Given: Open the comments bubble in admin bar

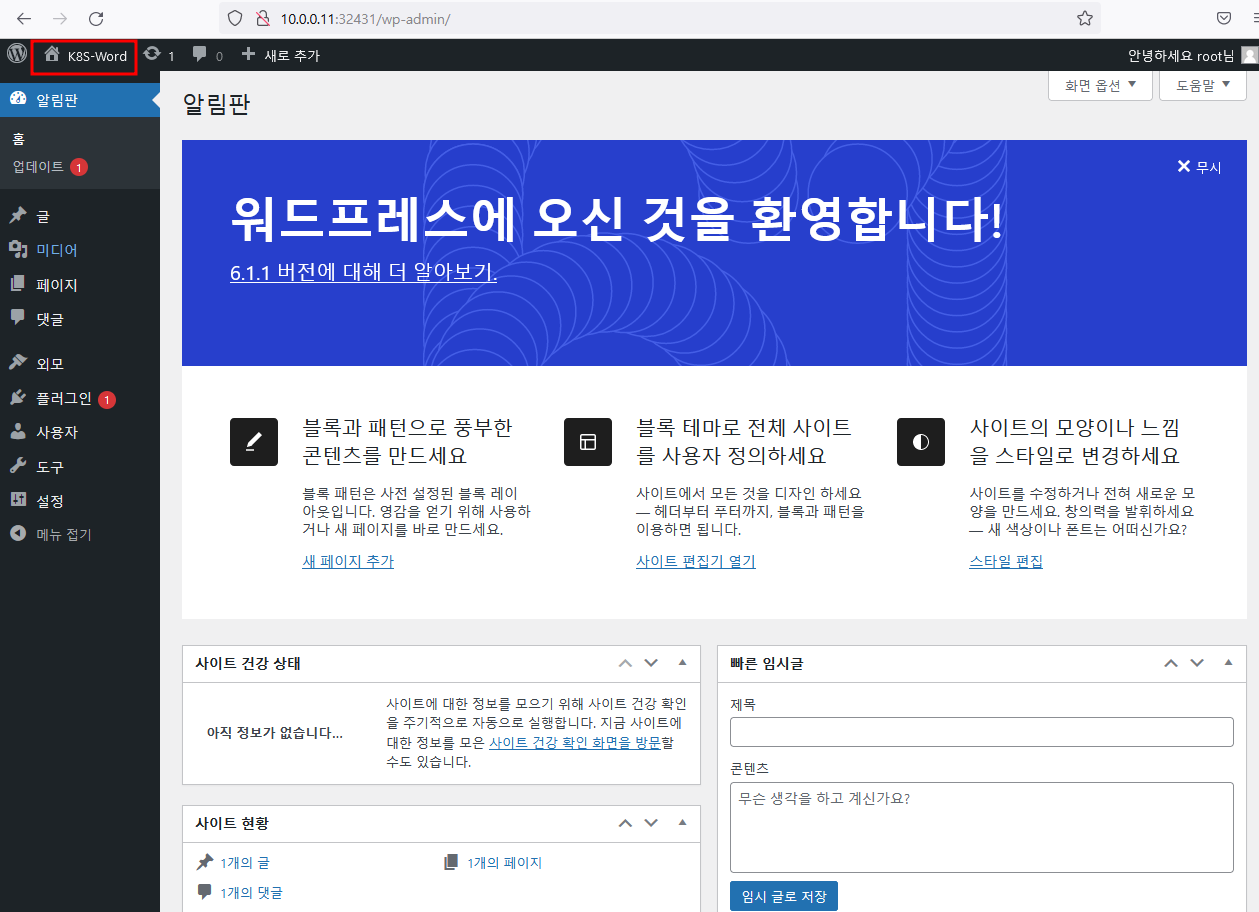Looking at the screenshot, I should tap(200, 55).
